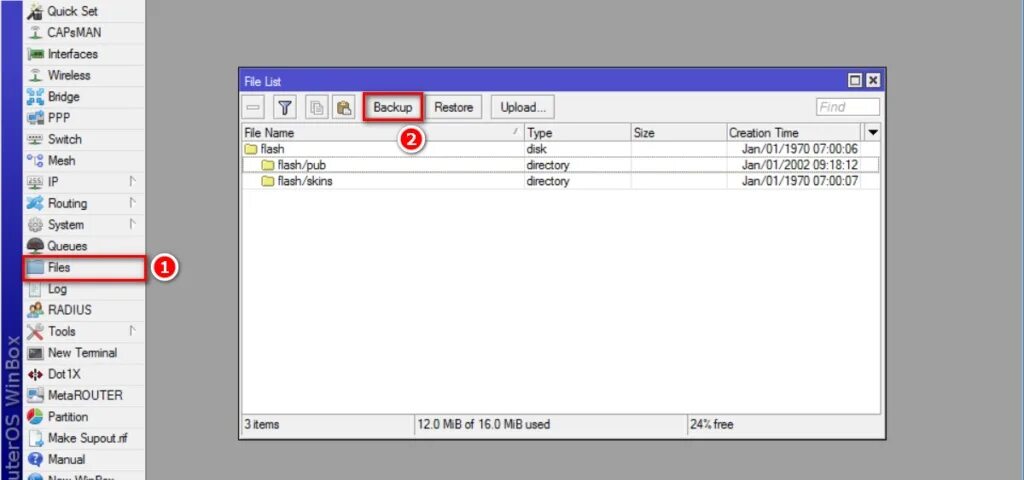Launch New Terminal
1024x480 pixels.
(x=84, y=353)
